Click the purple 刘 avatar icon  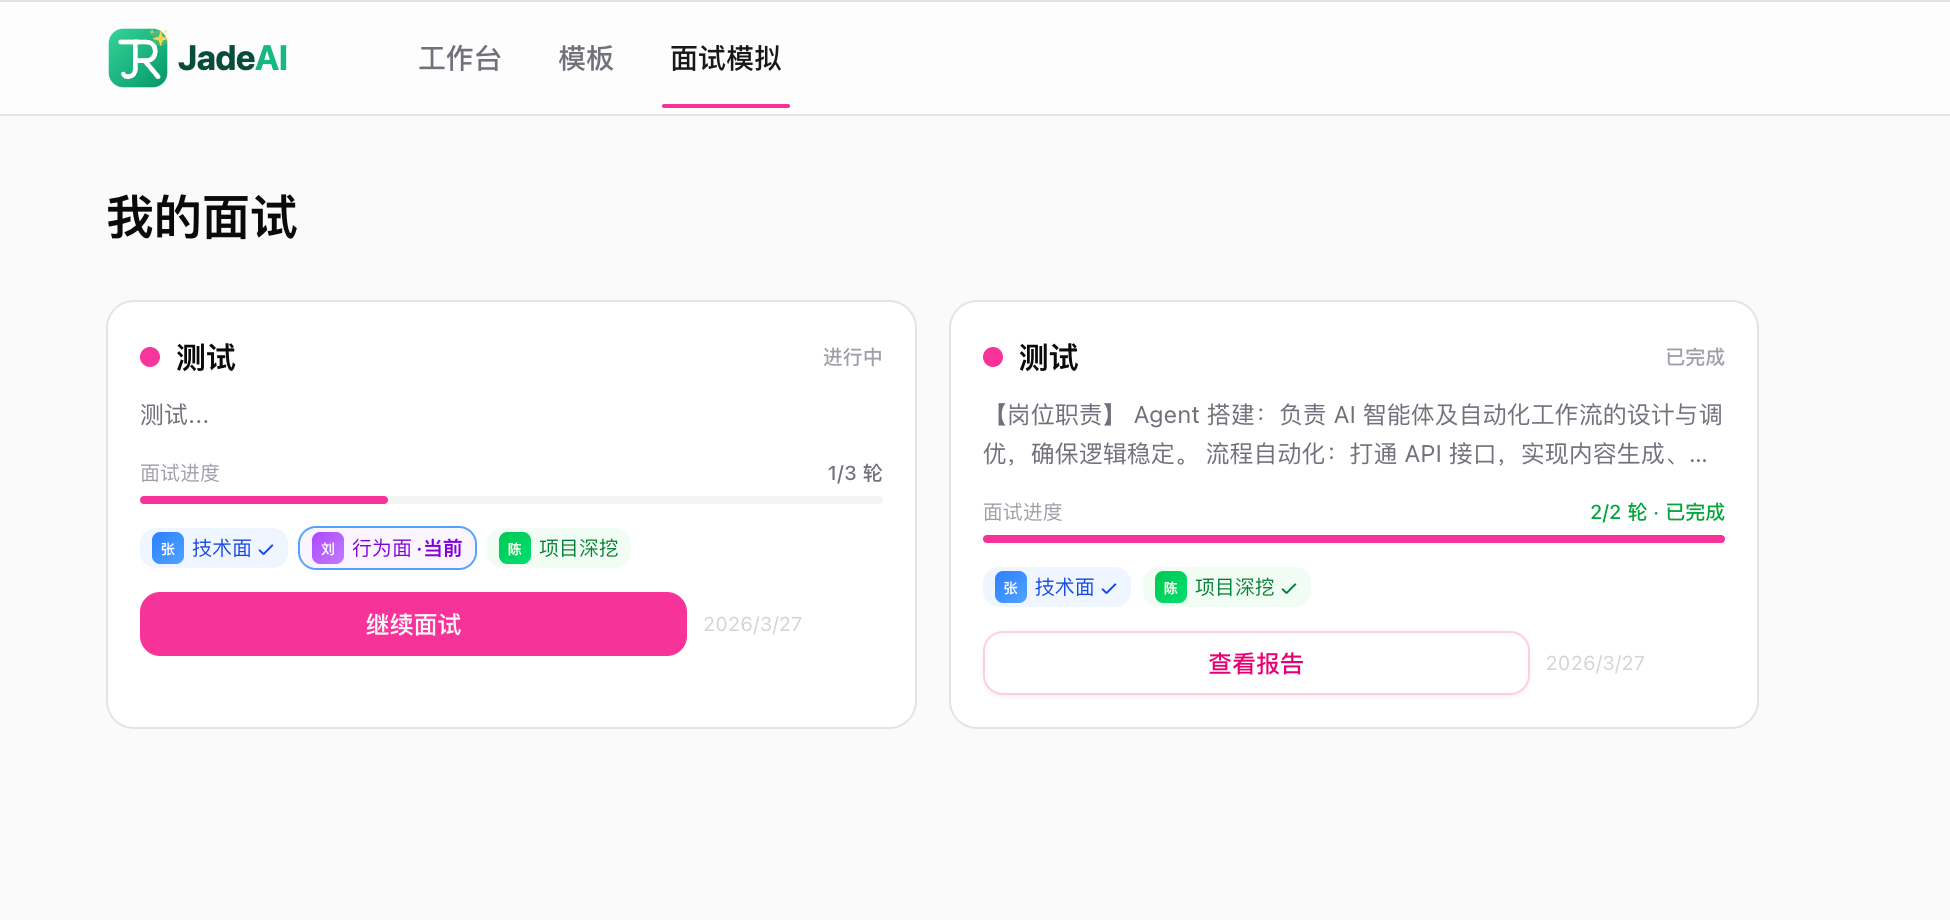click(328, 549)
